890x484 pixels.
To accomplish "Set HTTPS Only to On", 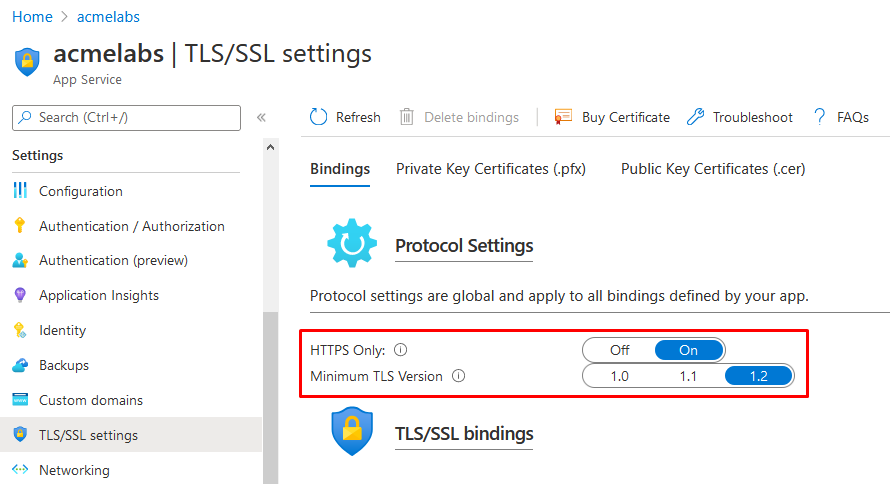I will (689, 350).
